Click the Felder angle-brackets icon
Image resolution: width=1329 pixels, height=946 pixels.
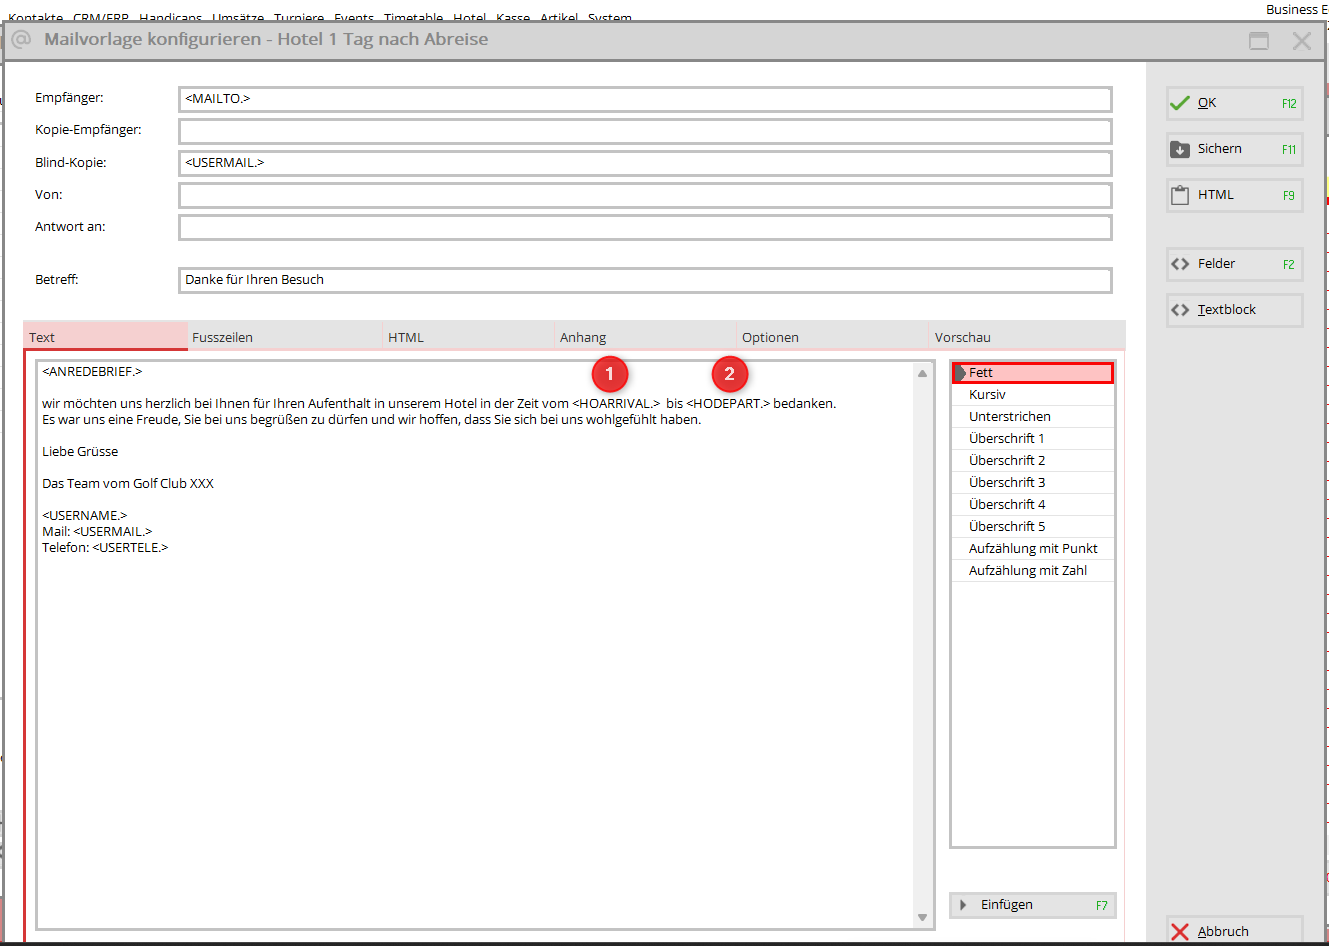1180,264
